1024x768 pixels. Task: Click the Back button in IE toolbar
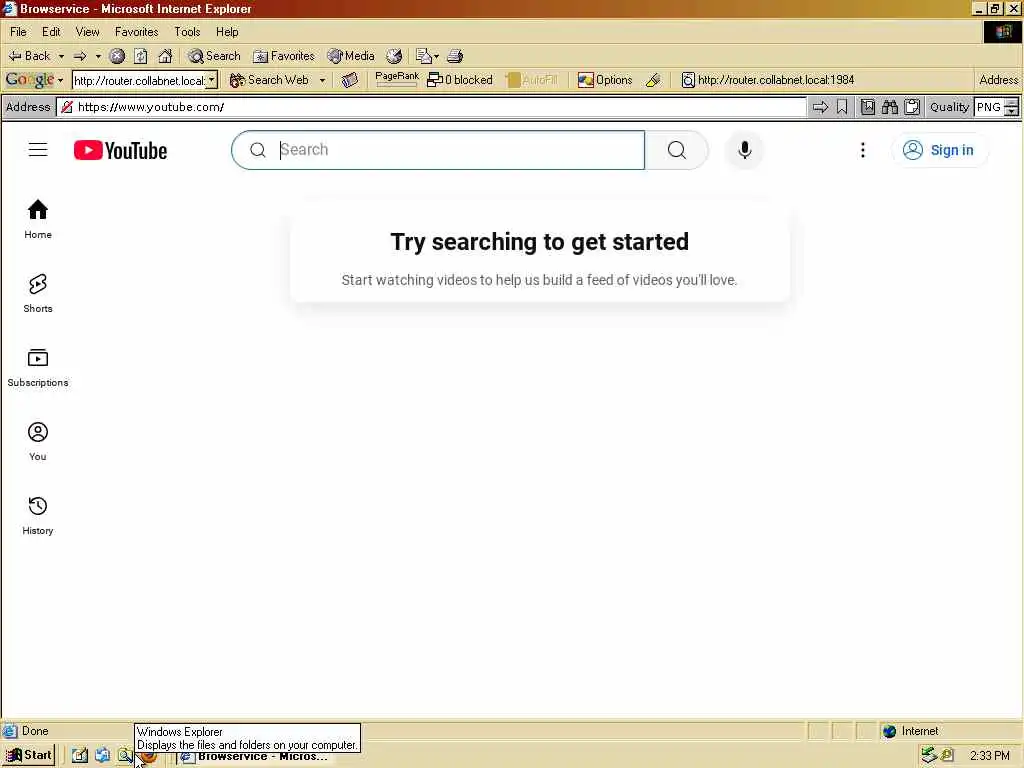(29, 56)
